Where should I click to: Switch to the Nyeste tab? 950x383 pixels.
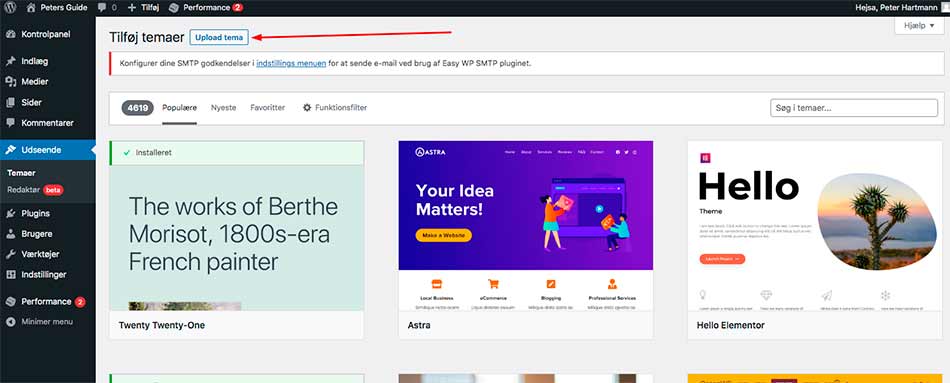224,108
